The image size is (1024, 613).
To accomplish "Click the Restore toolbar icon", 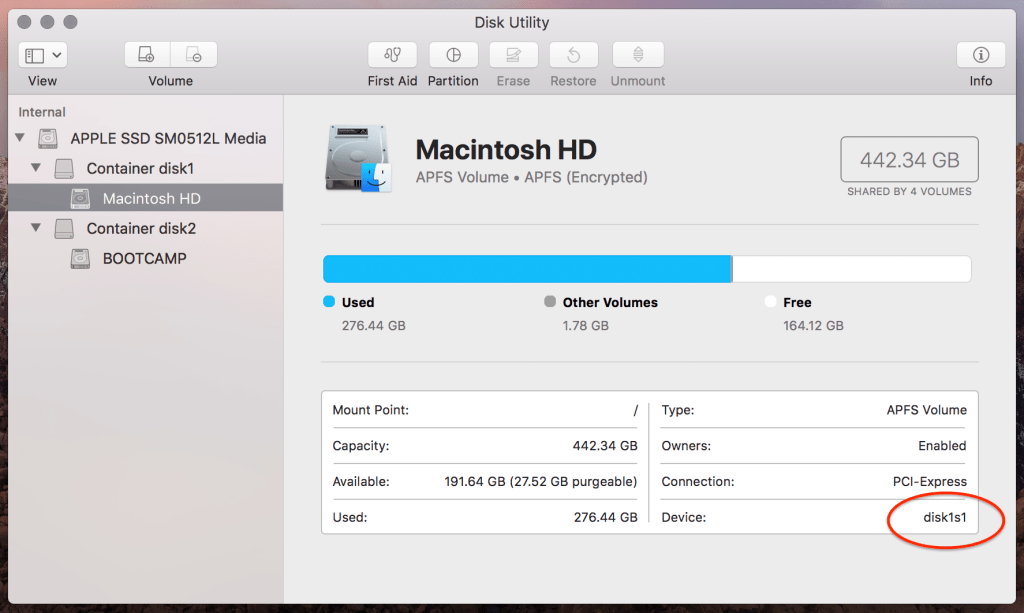I will (573, 55).
